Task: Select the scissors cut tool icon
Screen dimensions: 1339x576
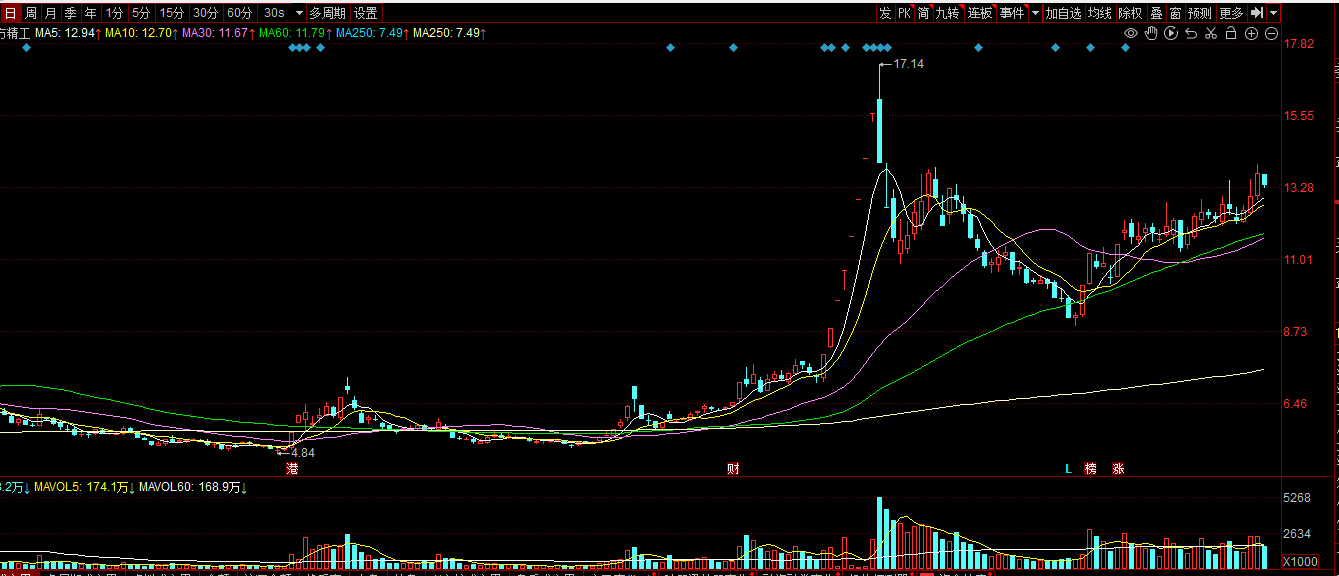Action: pos(1211,33)
